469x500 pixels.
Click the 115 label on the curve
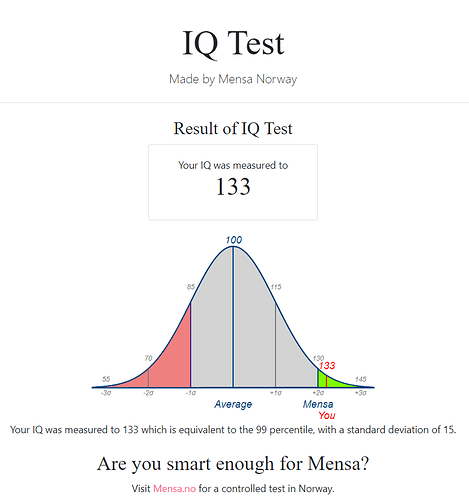pos(276,287)
